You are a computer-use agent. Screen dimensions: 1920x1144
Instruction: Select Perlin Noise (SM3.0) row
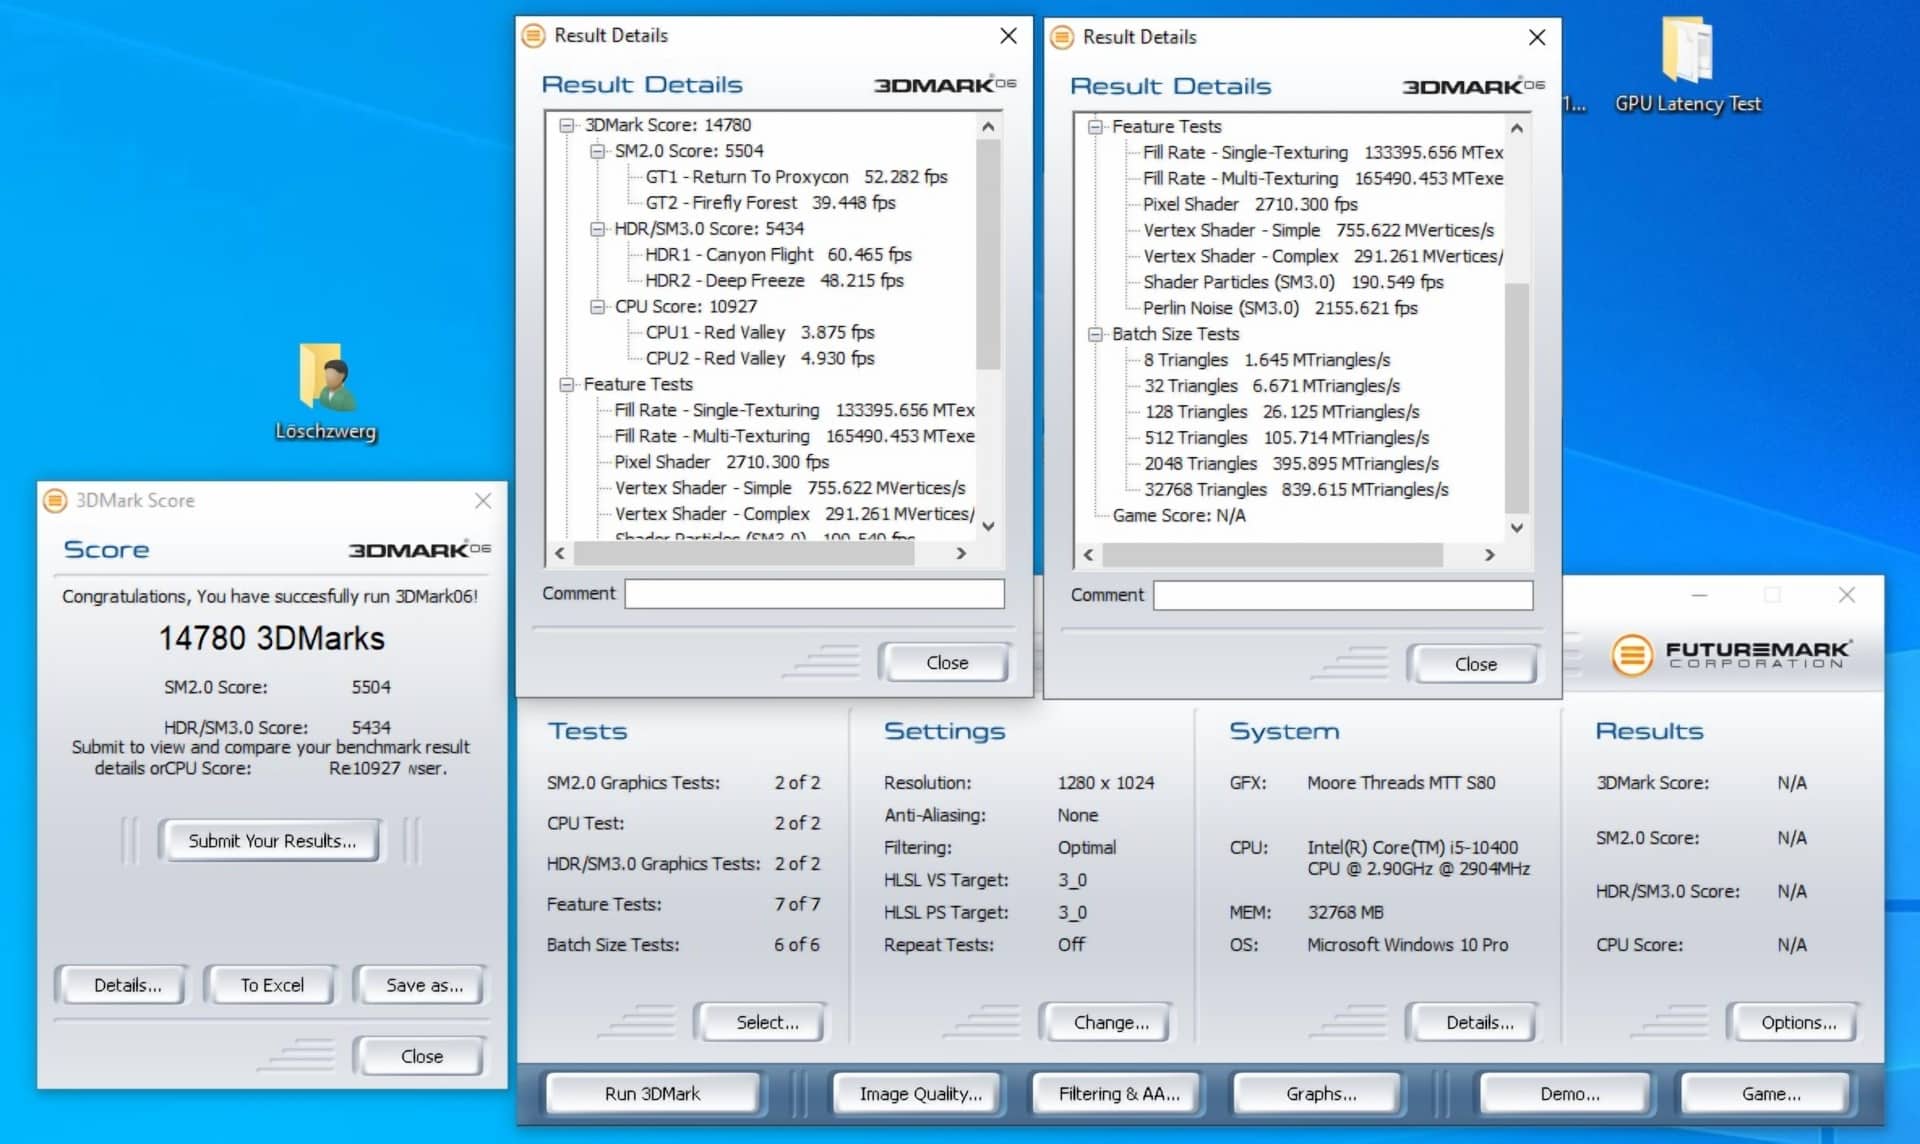[1280, 308]
